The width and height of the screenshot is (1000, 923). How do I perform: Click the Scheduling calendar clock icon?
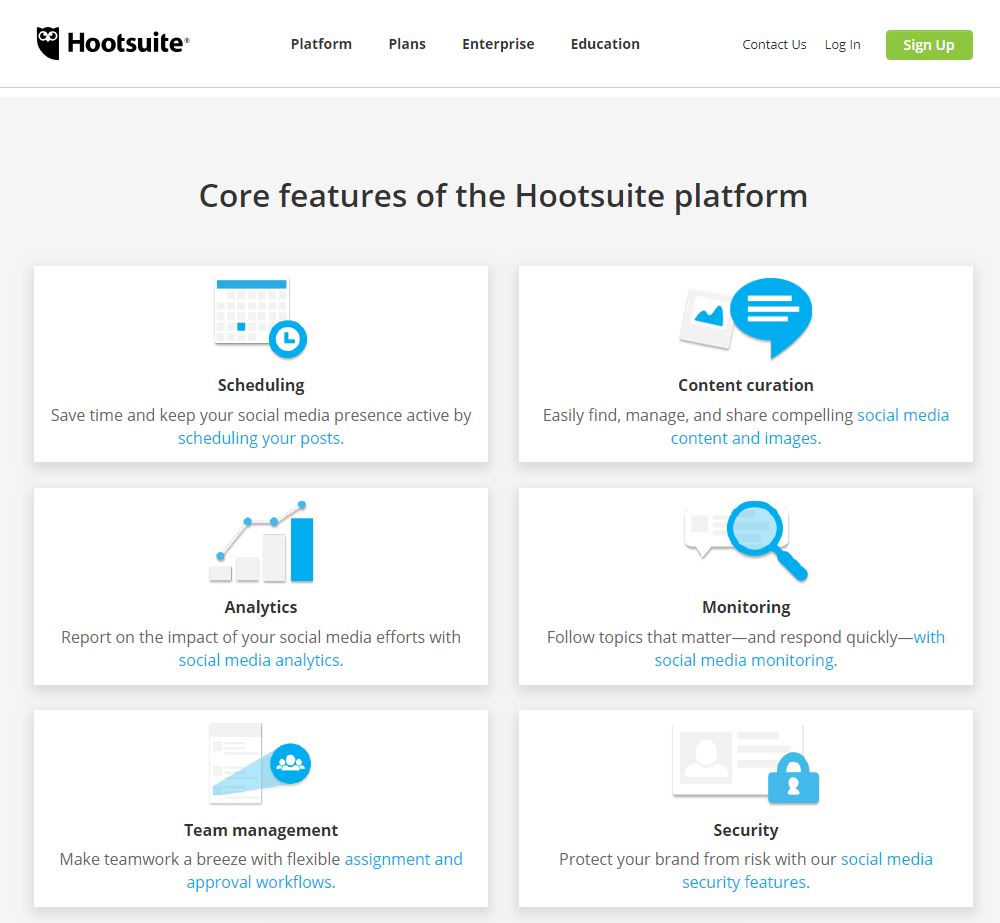point(261,318)
